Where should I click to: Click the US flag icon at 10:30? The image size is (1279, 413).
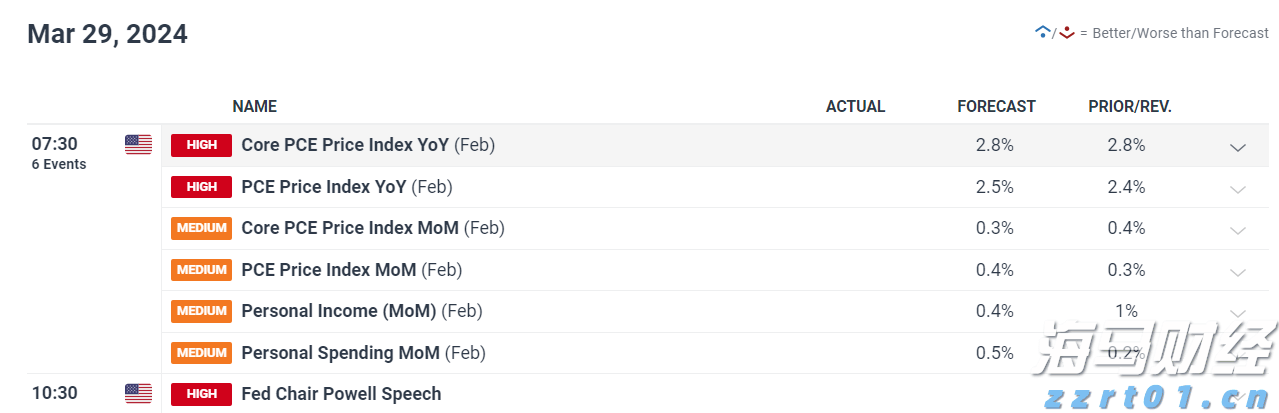coord(138,393)
